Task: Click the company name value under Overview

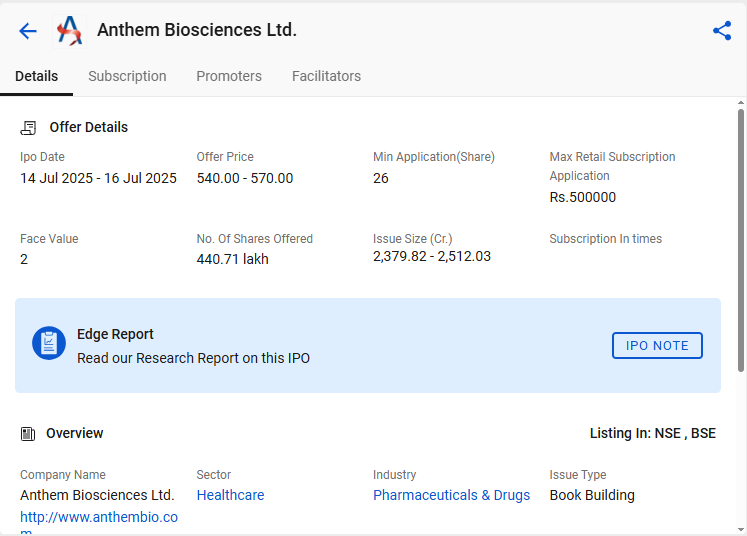Action: click(x=97, y=495)
